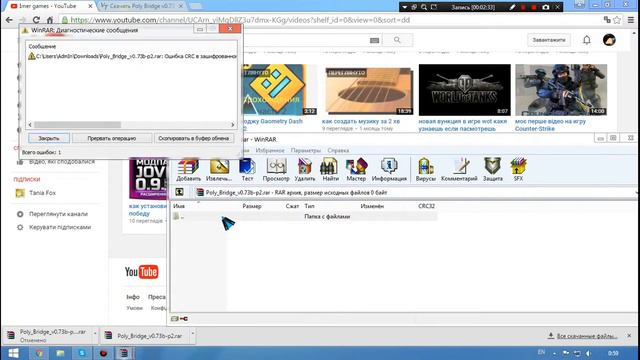
Task: Click Скопировать в буфер обмена button
Action: (194, 138)
